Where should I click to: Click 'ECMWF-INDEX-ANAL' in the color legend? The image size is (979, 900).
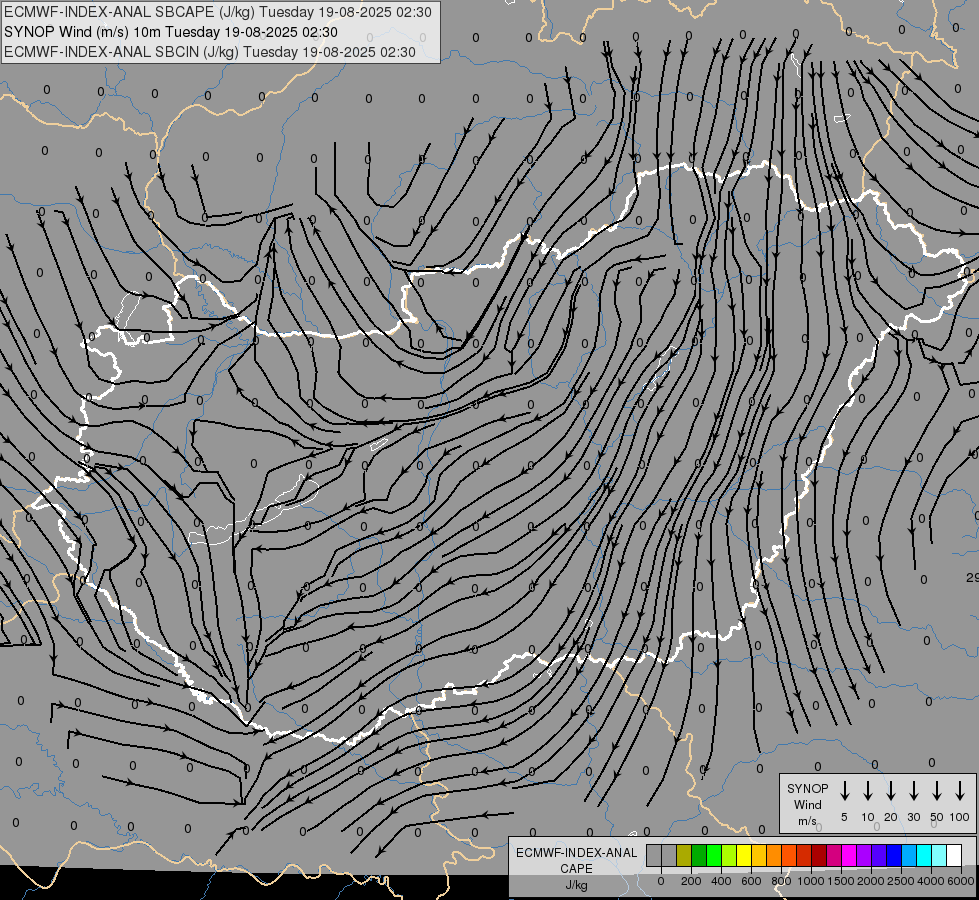[576, 853]
